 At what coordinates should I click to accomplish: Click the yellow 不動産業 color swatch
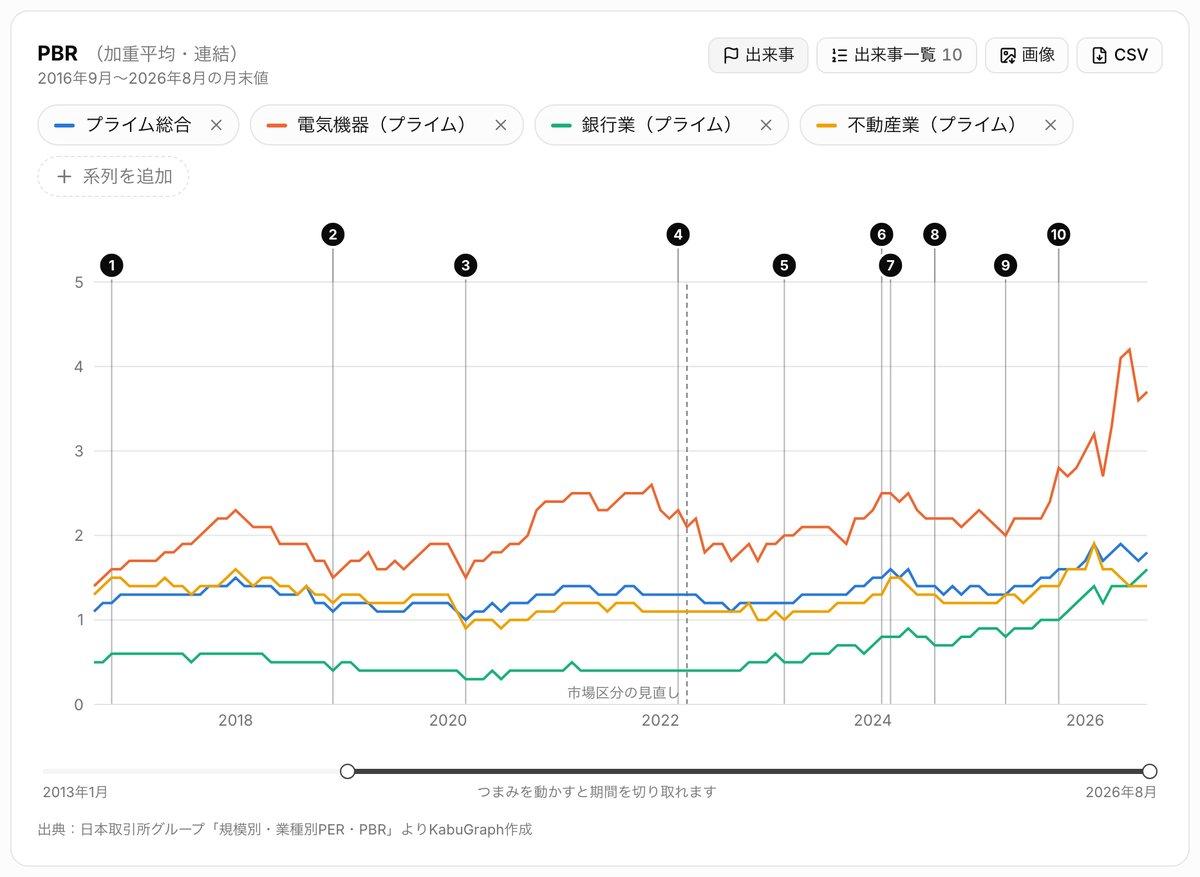pyautogui.click(x=826, y=125)
